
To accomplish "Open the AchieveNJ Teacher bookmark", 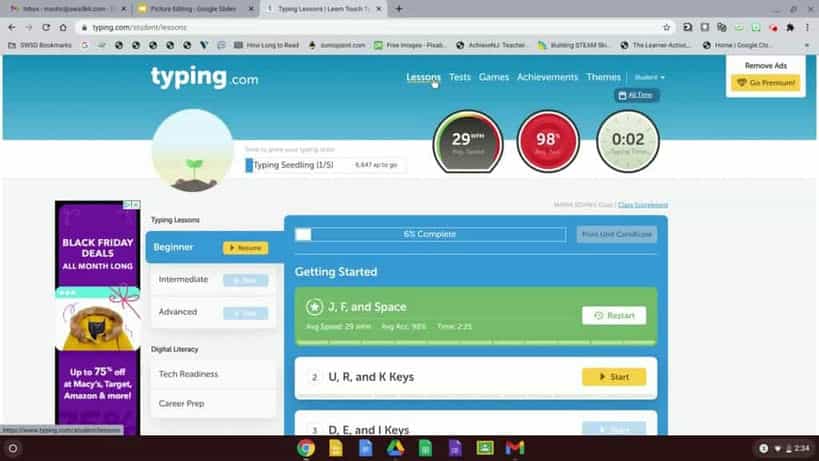I will pyautogui.click(x=491, y=45).
